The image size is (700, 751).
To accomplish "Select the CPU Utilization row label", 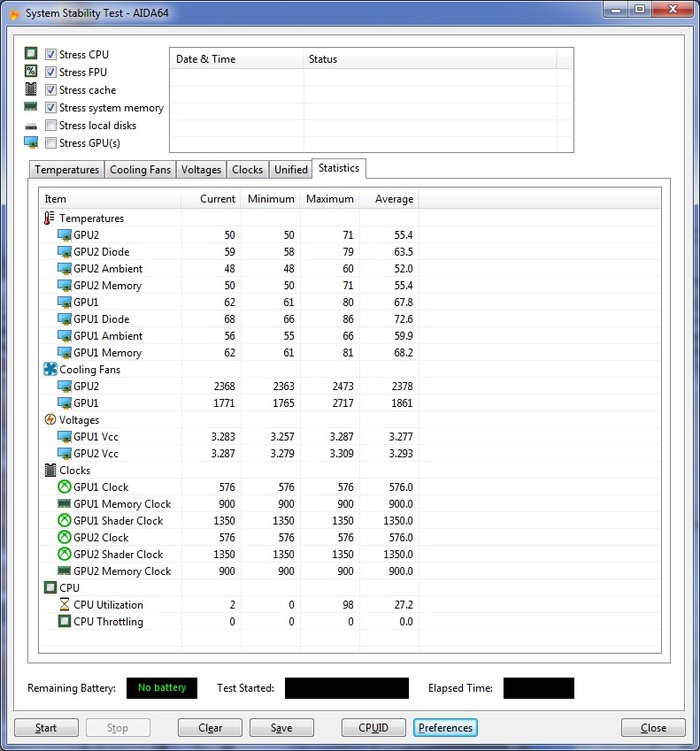I will (x=108, y=604).
